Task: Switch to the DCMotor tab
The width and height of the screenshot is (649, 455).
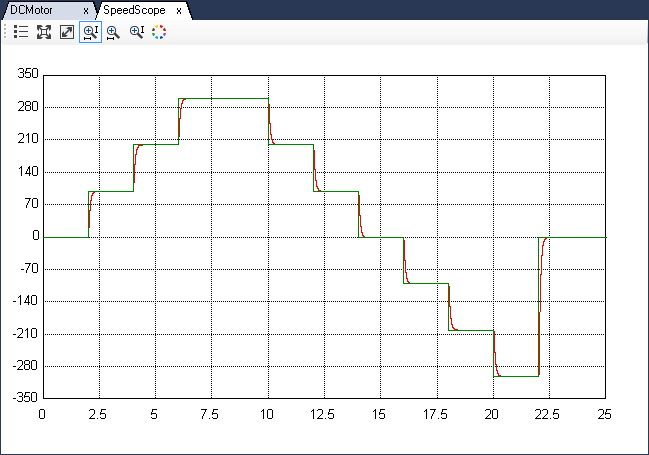Action: (x=31, y=10)
